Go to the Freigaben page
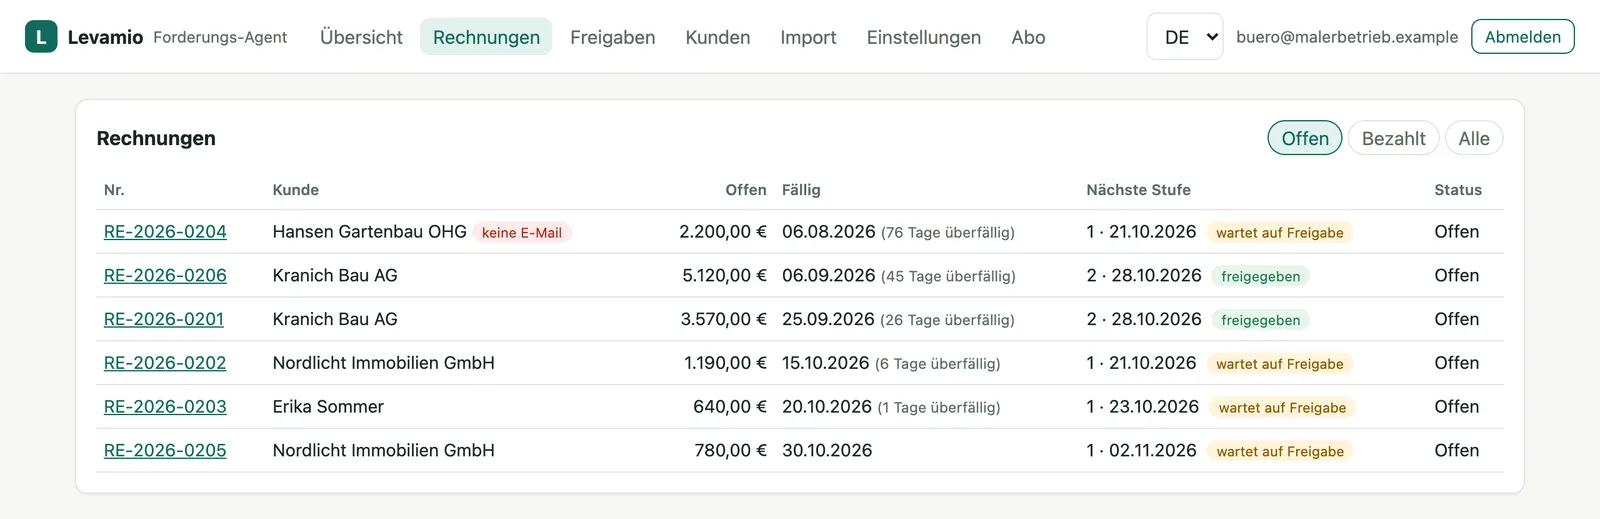Viewport: 1600px width, 519px height. tap(613, 37)
